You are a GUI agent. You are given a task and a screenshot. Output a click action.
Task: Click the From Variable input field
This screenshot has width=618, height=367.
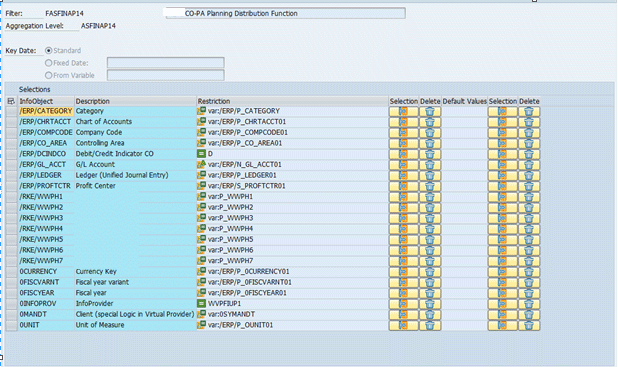click(x=166, y=75)
